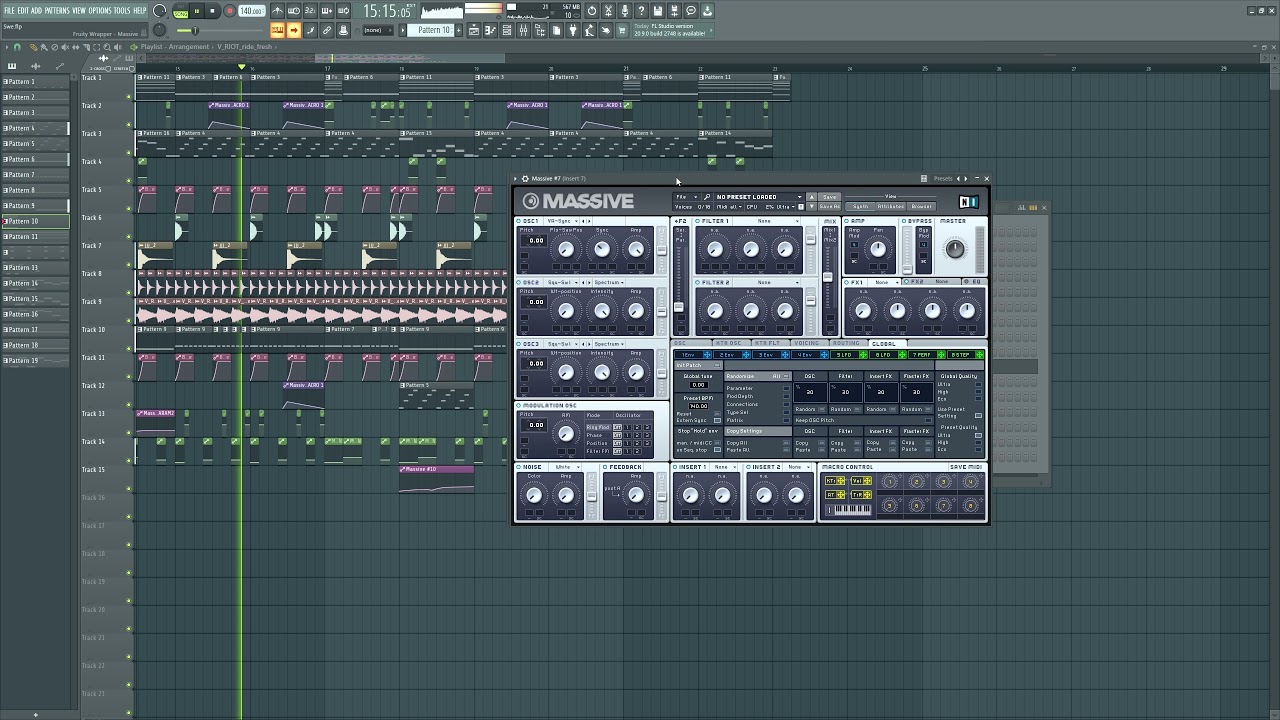Select Pattern 19 in the pattern list
1280x720 pixels.
click(x=35, y=361)
